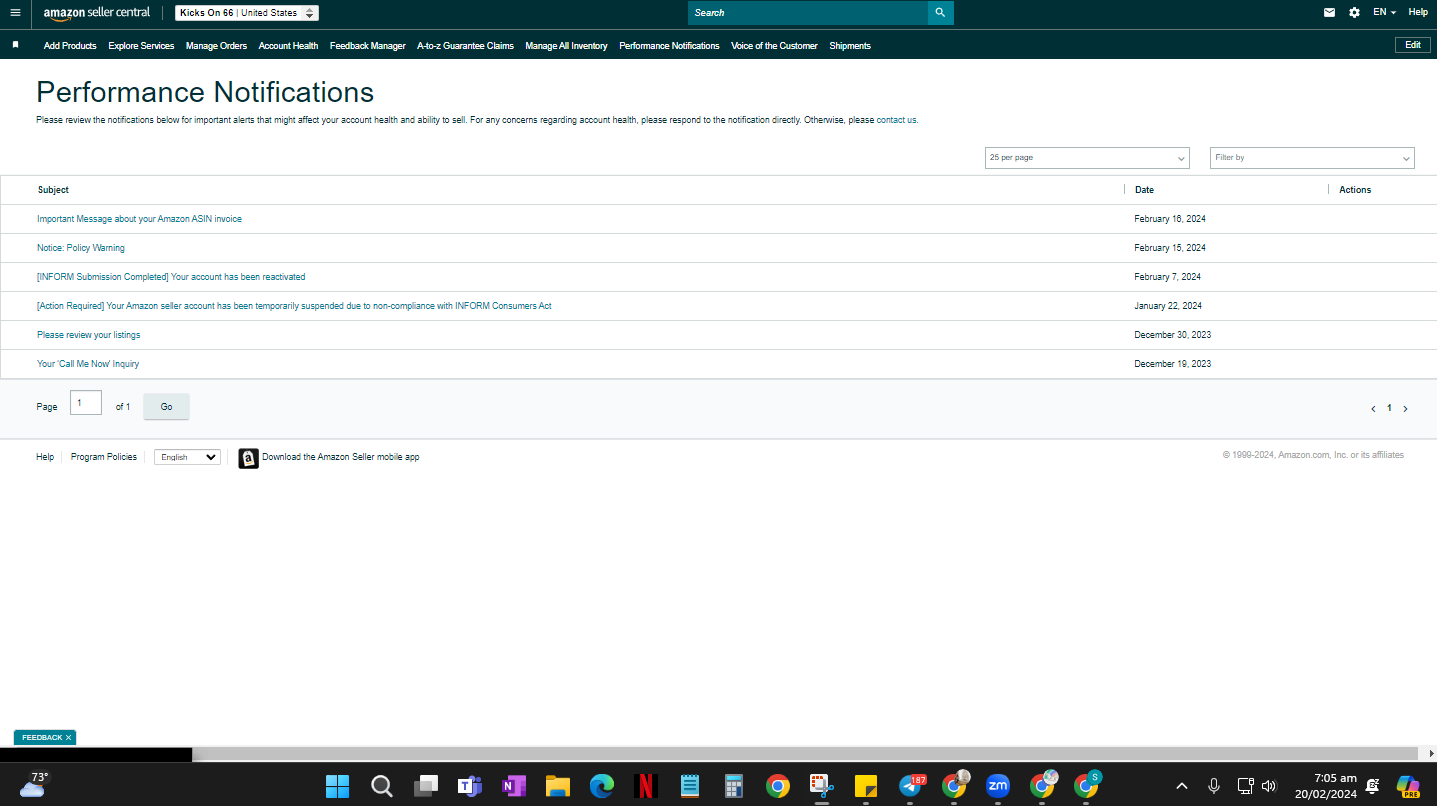Open the Windows Start menu

tap(338, 786)
